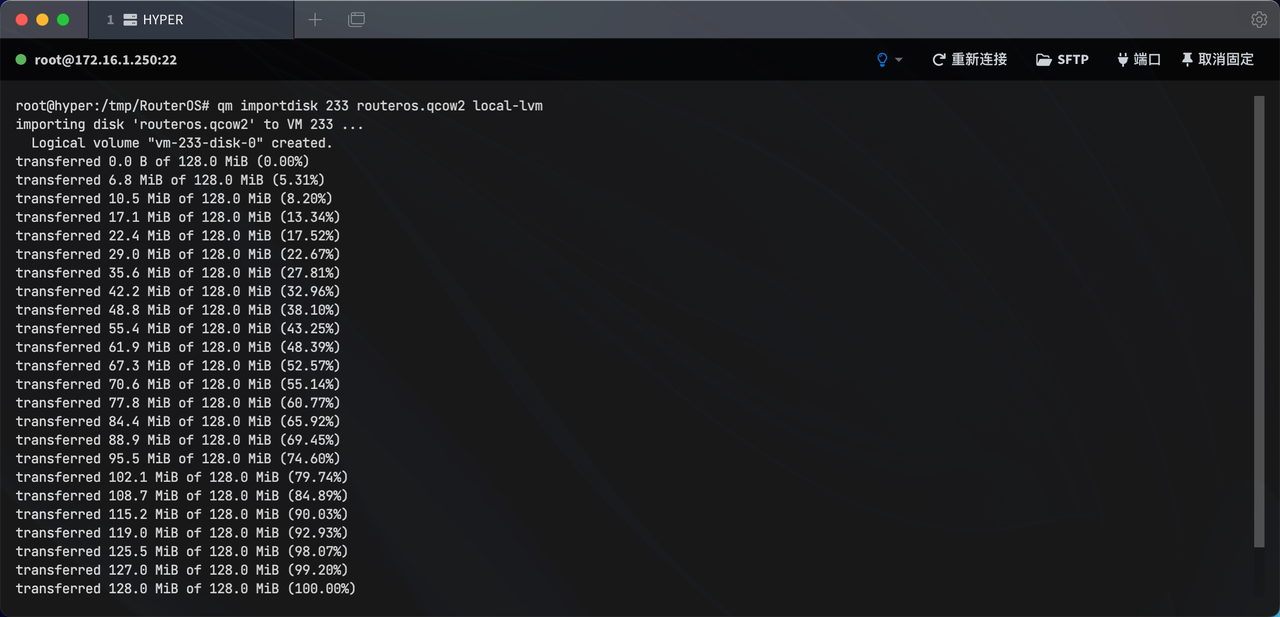Open a new tab with the plus icon
The width and height of the screenshot is (1280, 617).
point(315,19)
